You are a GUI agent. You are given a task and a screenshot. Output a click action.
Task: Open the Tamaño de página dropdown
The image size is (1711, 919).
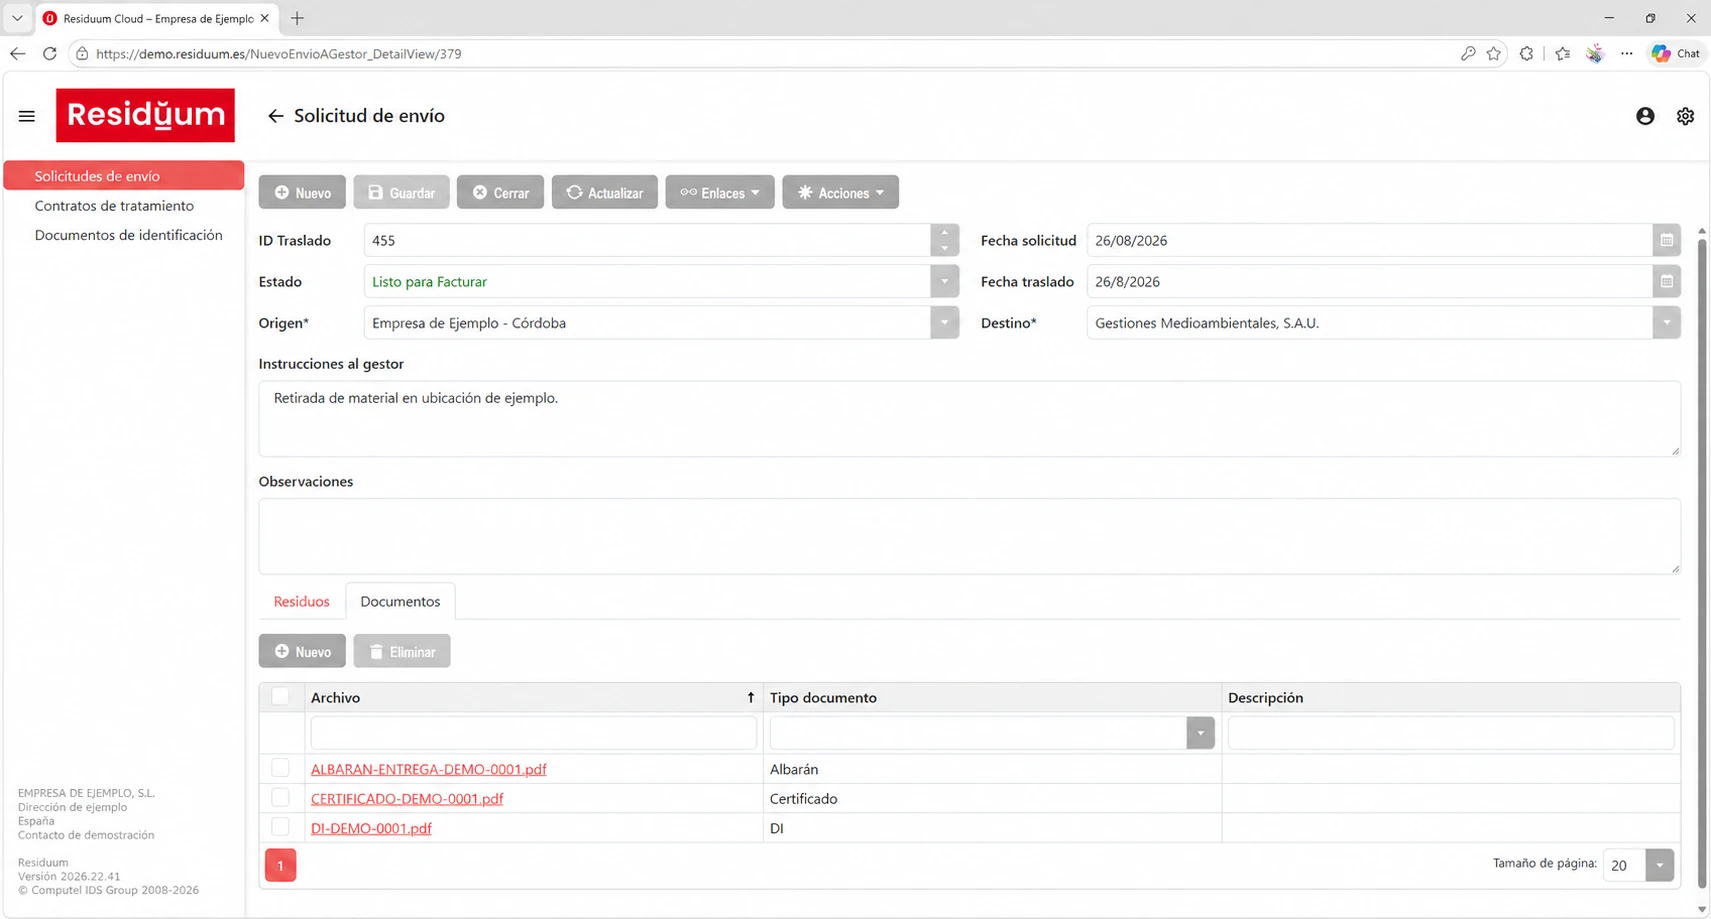click(x=1659, y=865)
